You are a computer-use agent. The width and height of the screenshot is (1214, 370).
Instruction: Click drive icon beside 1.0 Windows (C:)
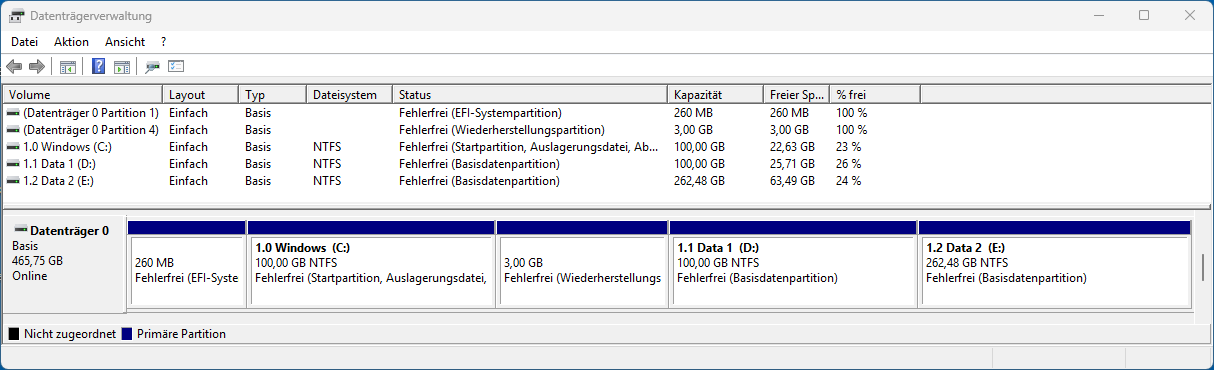pos(13,147)
